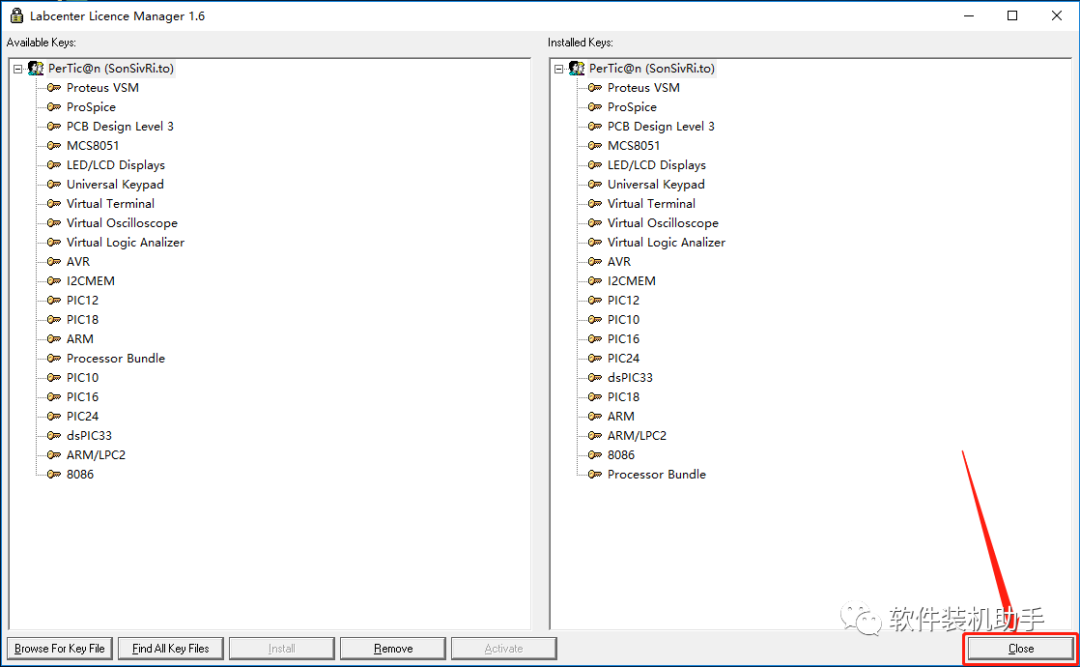
Task: Click key icon for MCS8051 in Installed Keys
Action: (x=594, y=145)
